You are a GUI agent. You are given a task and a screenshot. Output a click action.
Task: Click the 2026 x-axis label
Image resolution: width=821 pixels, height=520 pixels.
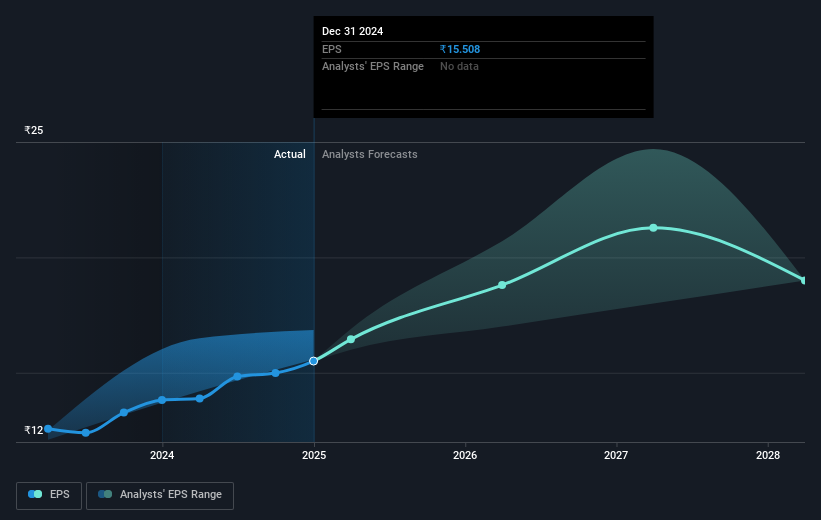point(465,455)
